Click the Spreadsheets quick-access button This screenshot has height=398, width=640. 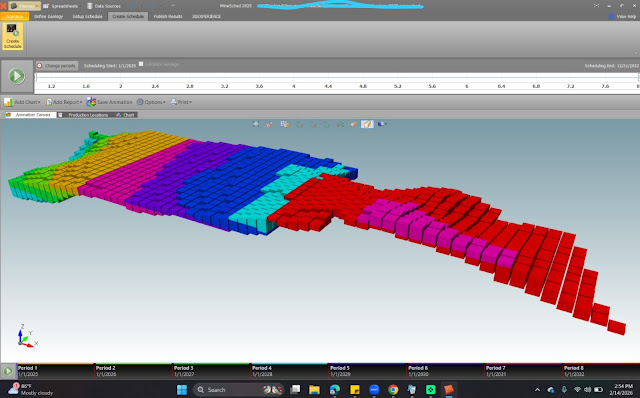click(61, 6)
